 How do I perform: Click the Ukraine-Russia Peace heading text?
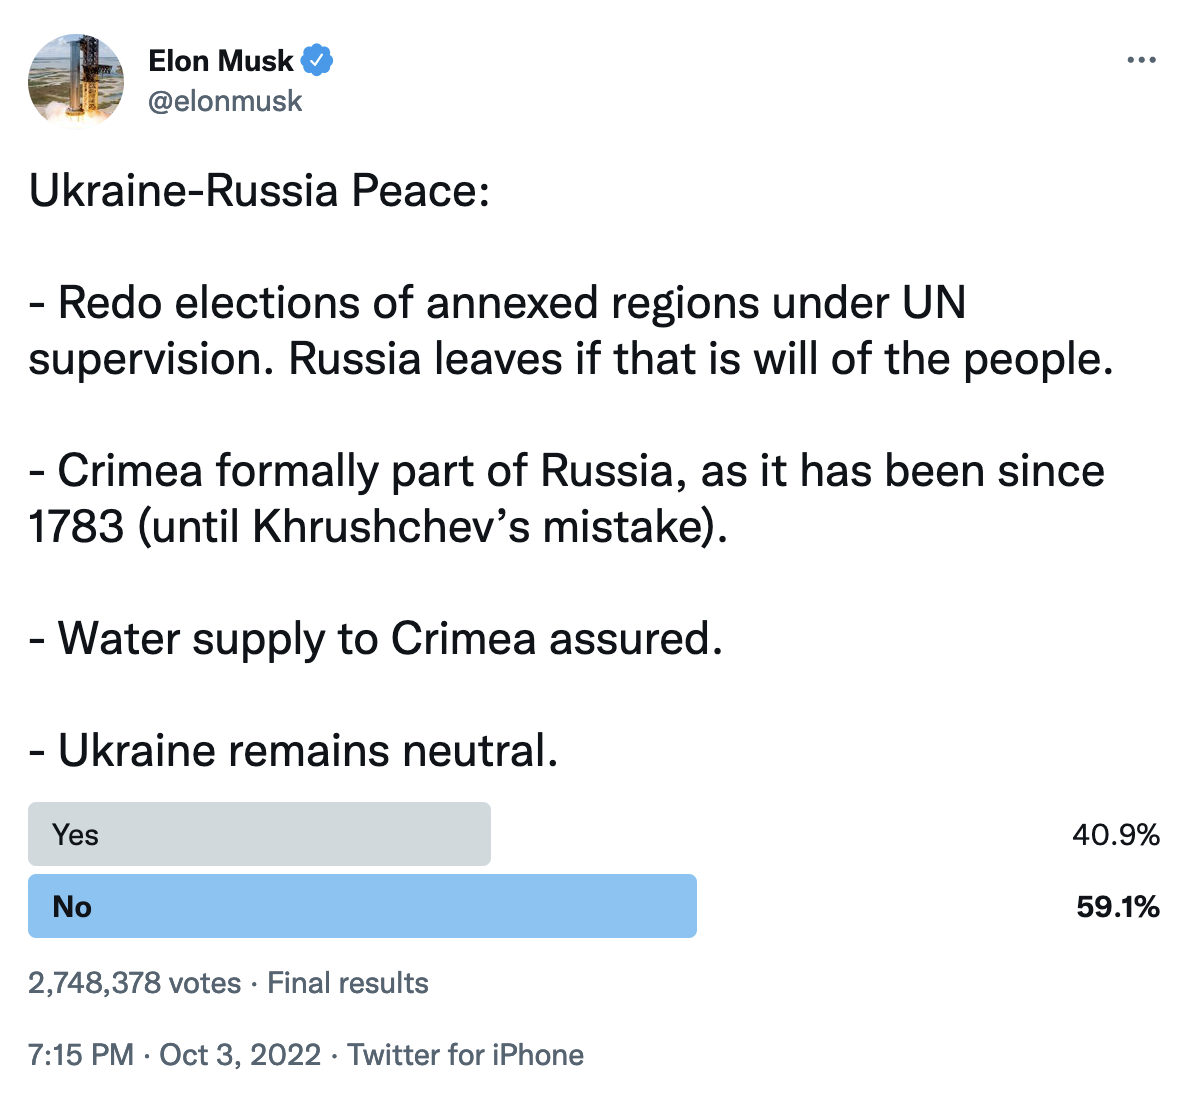(x=259, y=190)
